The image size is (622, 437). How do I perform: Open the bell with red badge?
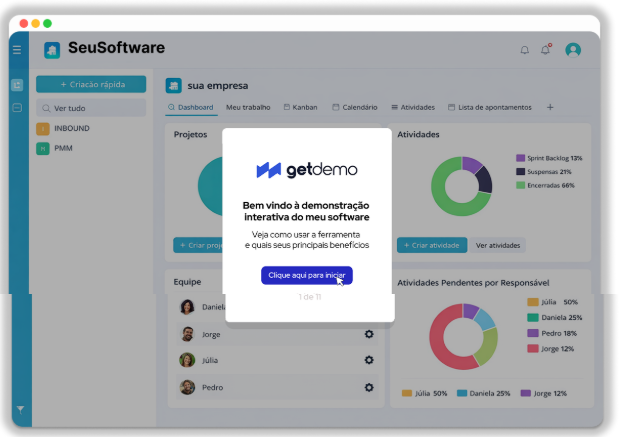click(546, 49)
